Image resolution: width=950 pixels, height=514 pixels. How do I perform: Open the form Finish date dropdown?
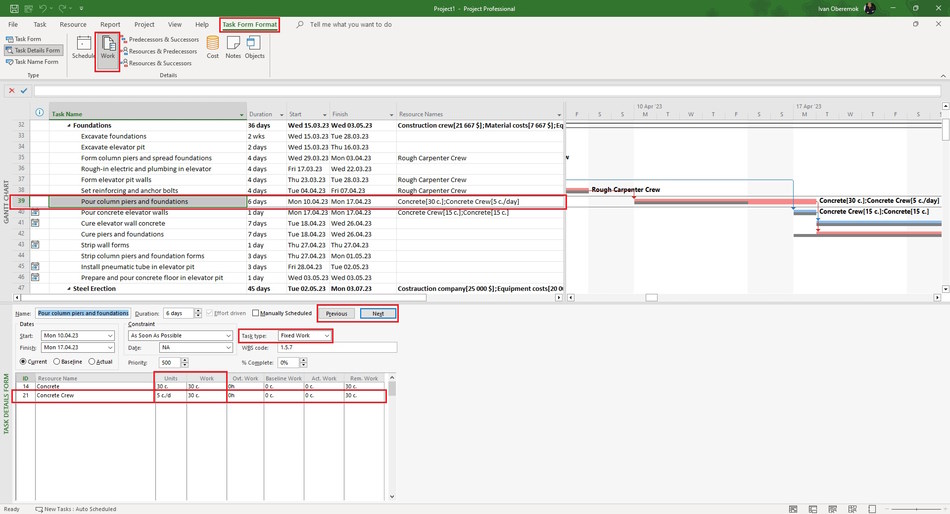[110, 348]
